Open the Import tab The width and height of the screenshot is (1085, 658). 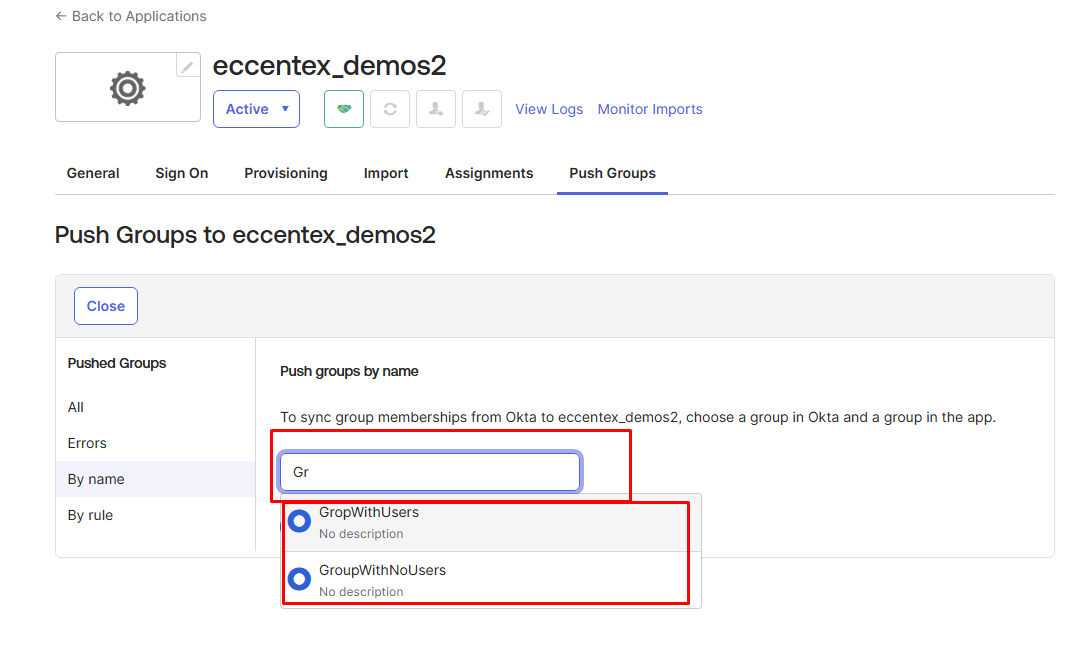pyautogui.click(x=386, y=173)
